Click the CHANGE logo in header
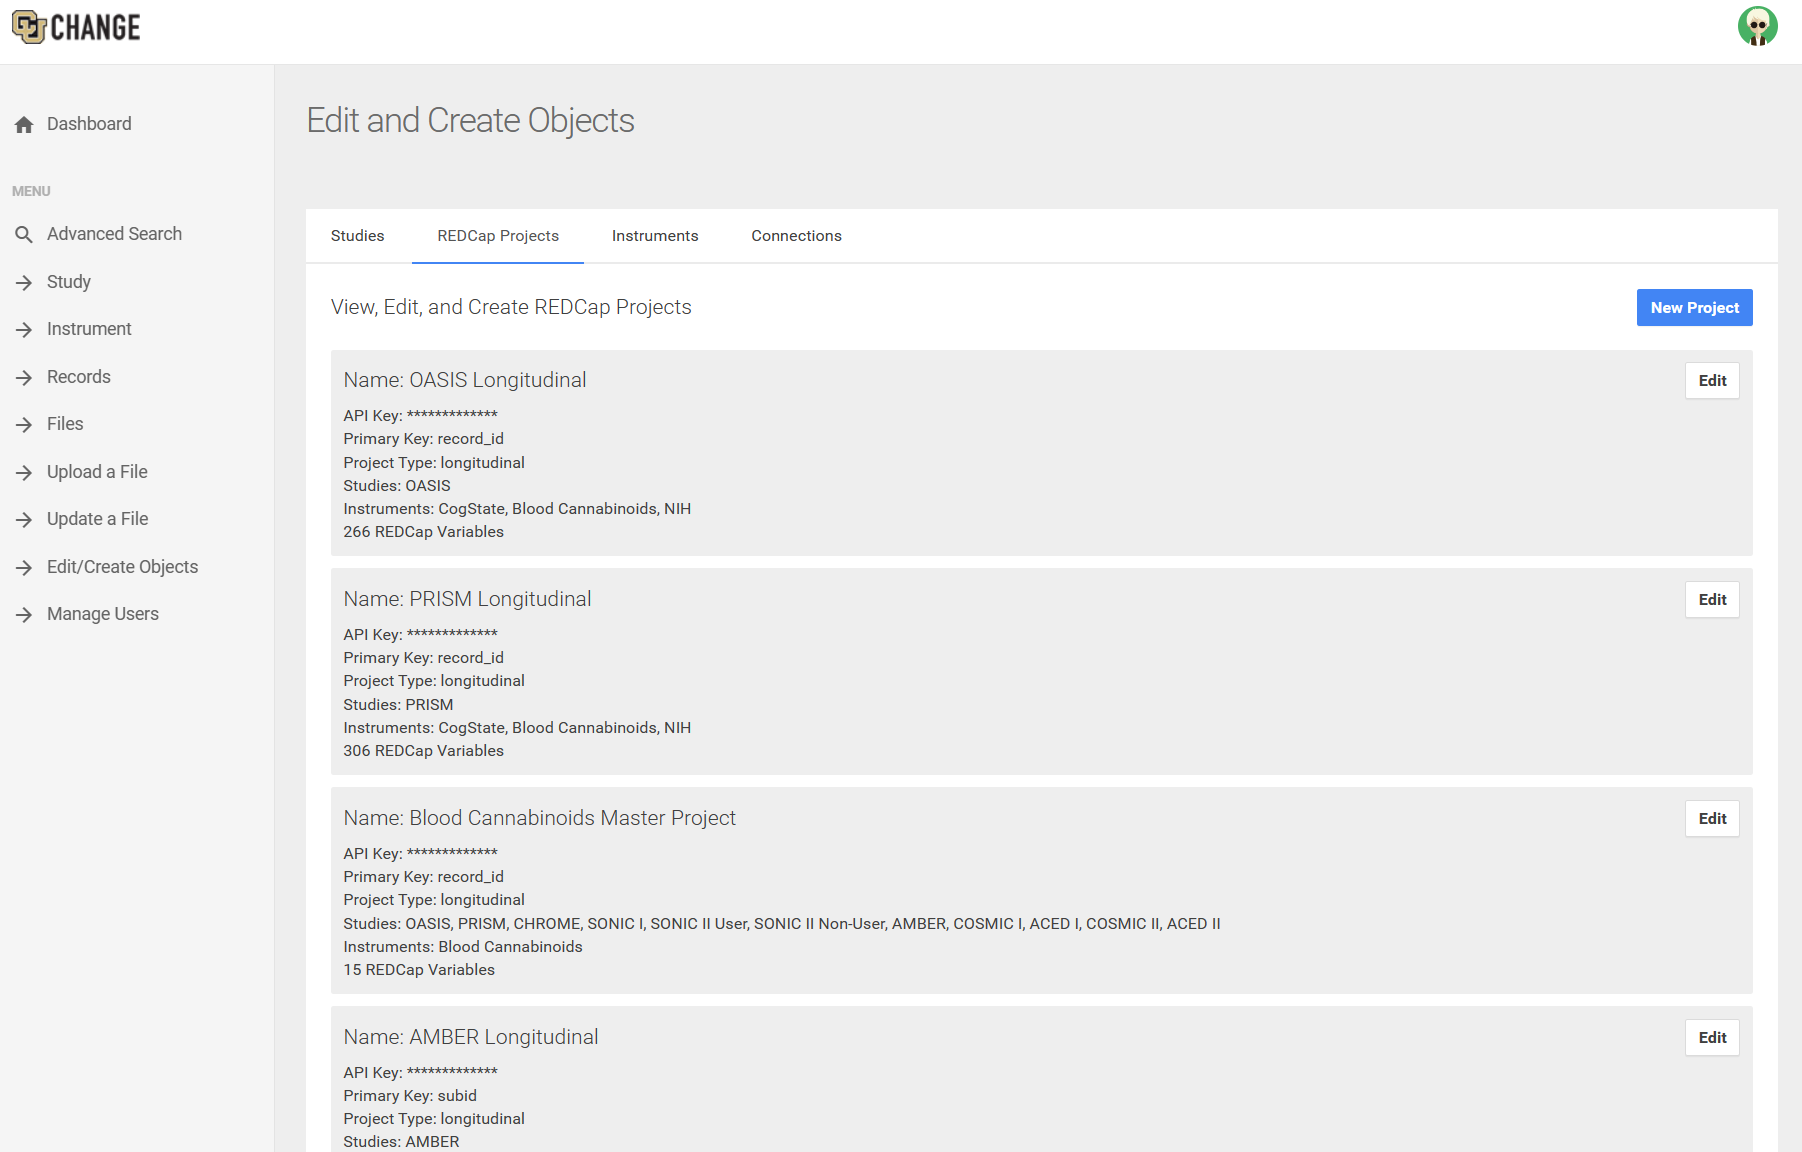This screenshot has width=1802, height=1152. point(76,28)
